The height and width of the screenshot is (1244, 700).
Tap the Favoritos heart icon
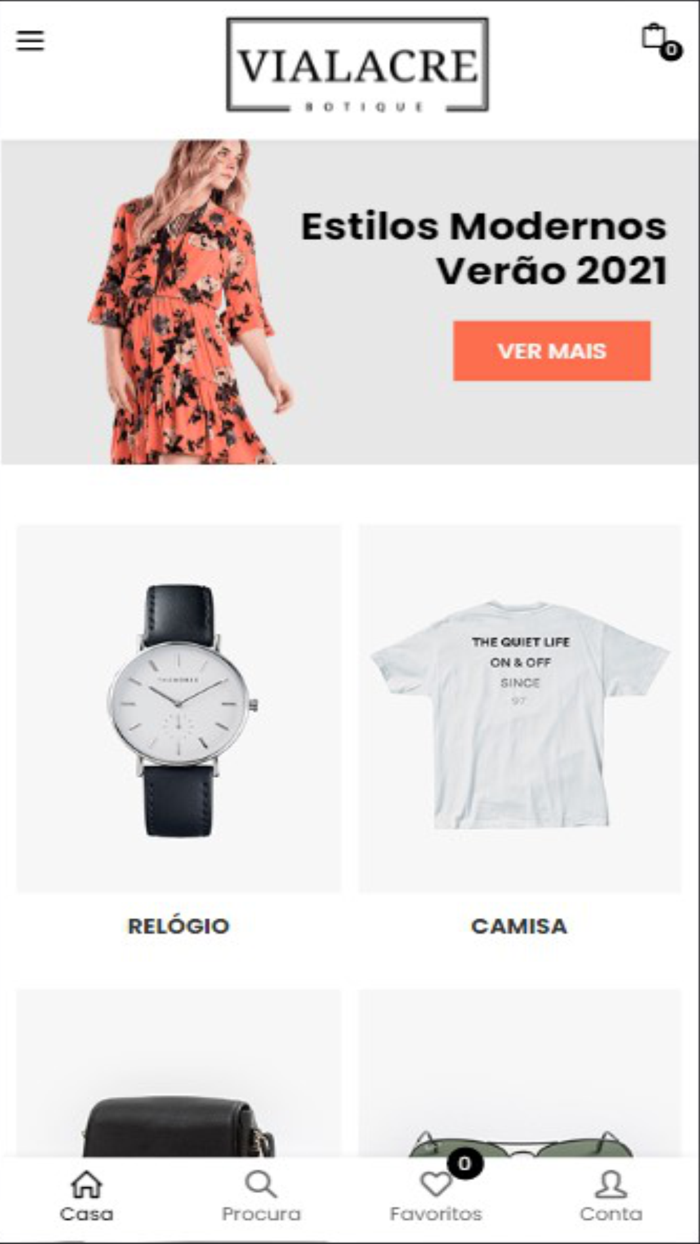click(x=435, y=1184)
